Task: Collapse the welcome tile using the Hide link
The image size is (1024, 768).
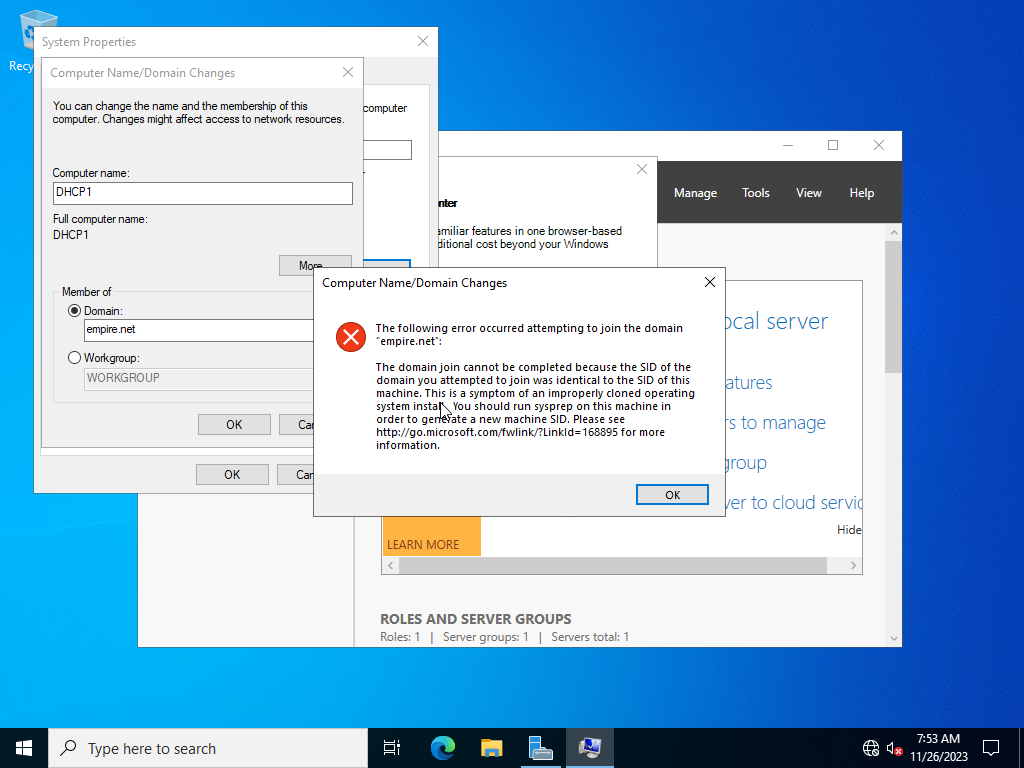Action: (848, 529)
